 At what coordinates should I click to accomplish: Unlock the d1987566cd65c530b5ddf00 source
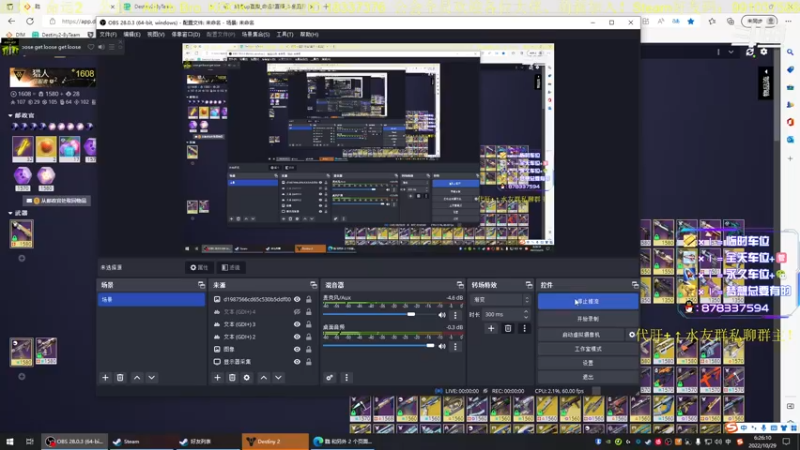click(x=309, y=299)
